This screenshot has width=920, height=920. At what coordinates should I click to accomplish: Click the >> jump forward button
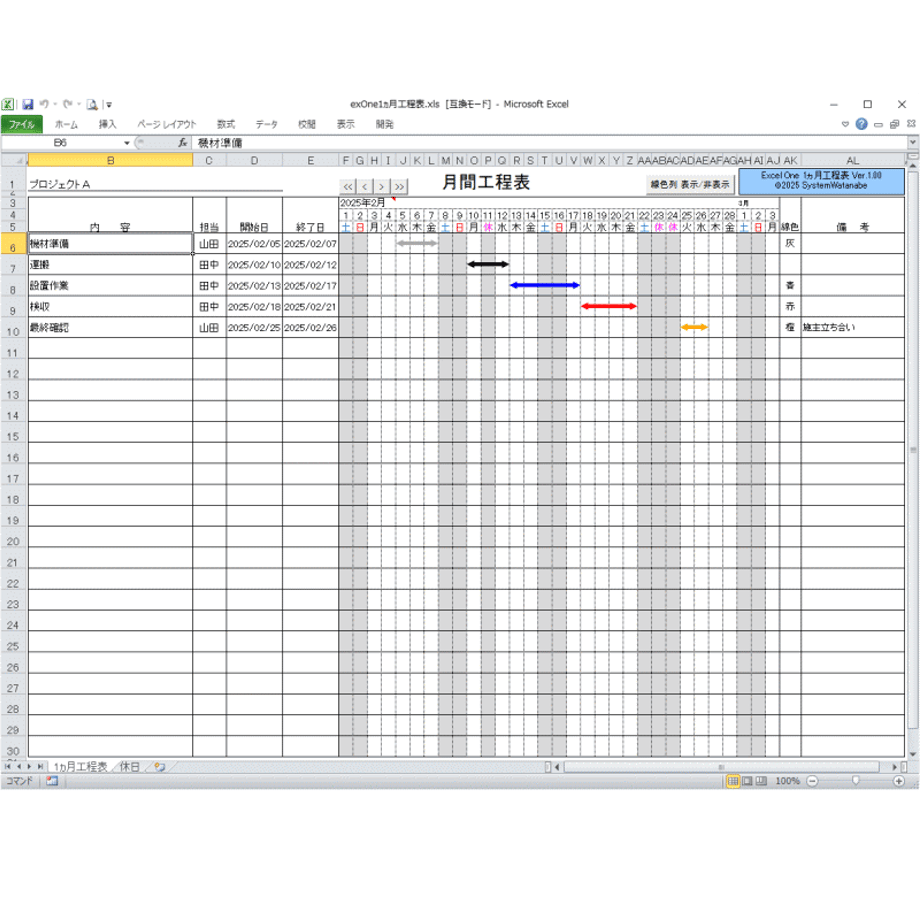point(400,186)
